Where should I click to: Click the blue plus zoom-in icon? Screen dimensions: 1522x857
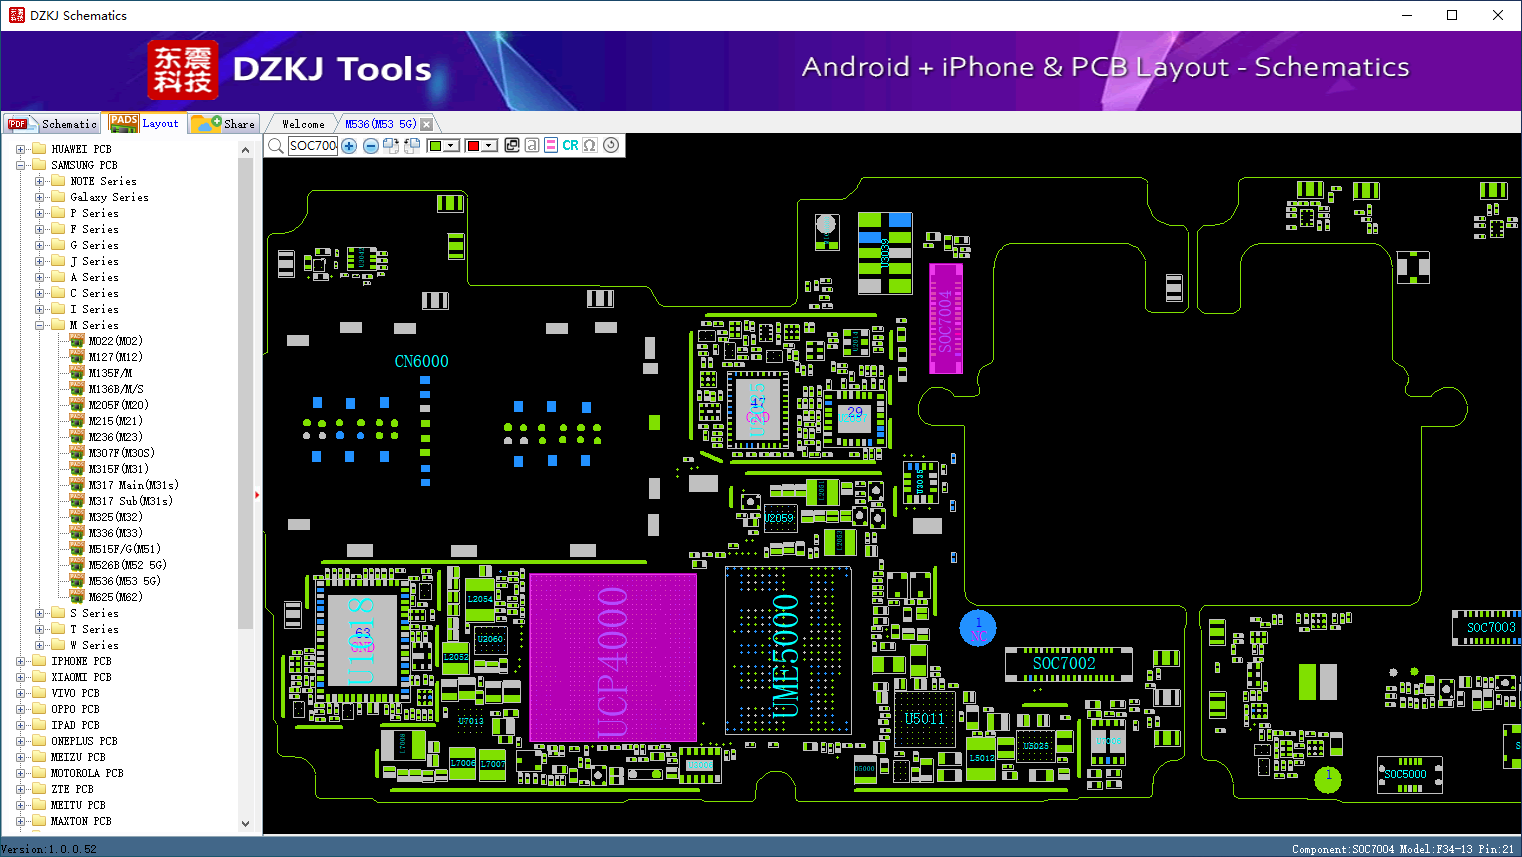[x=349, y=146]
